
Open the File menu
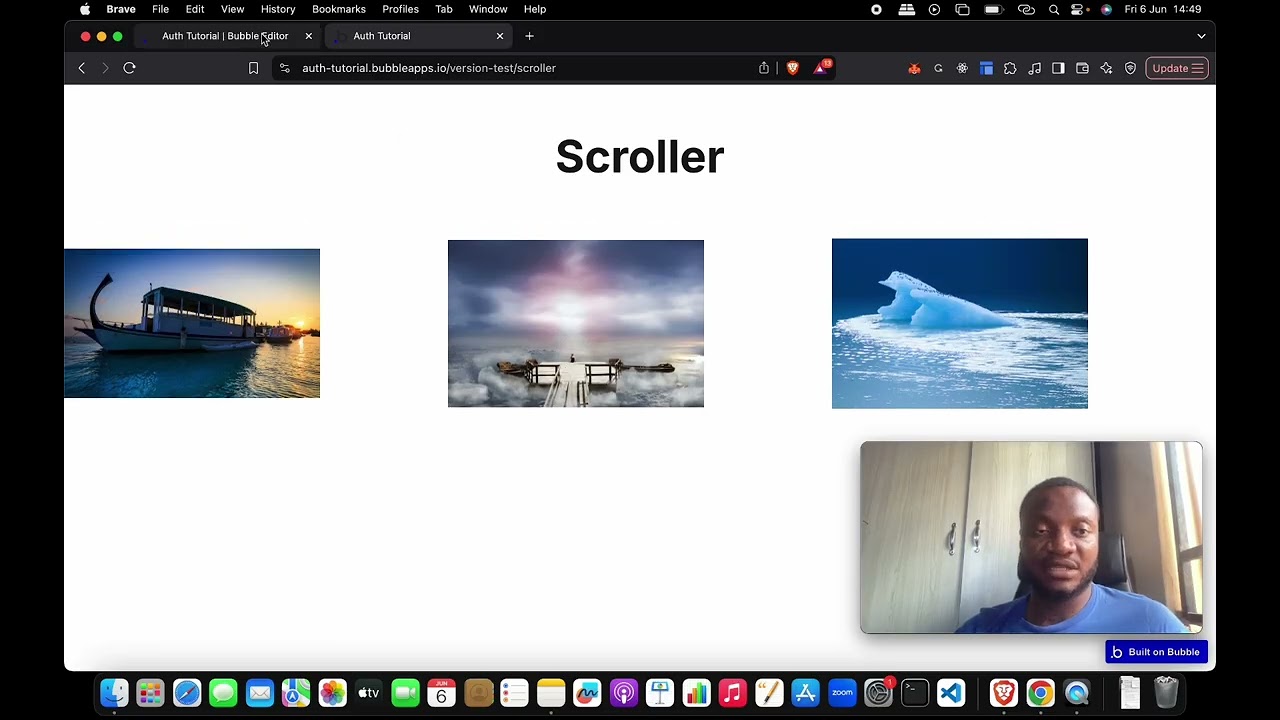[160, 9]
